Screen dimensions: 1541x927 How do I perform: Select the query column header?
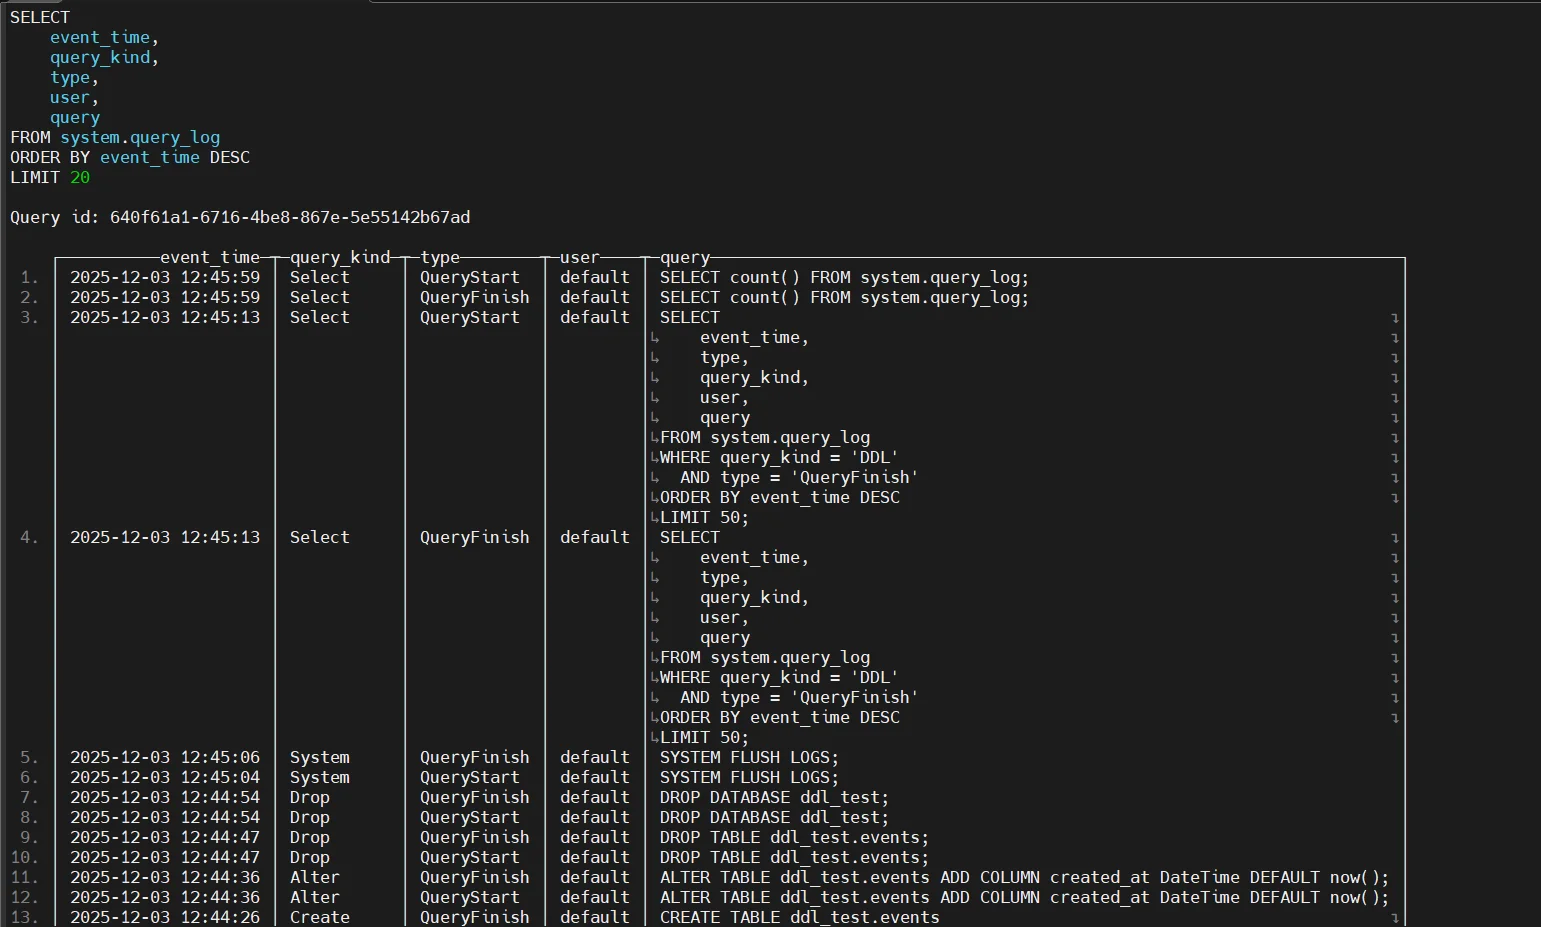[684, 257]
